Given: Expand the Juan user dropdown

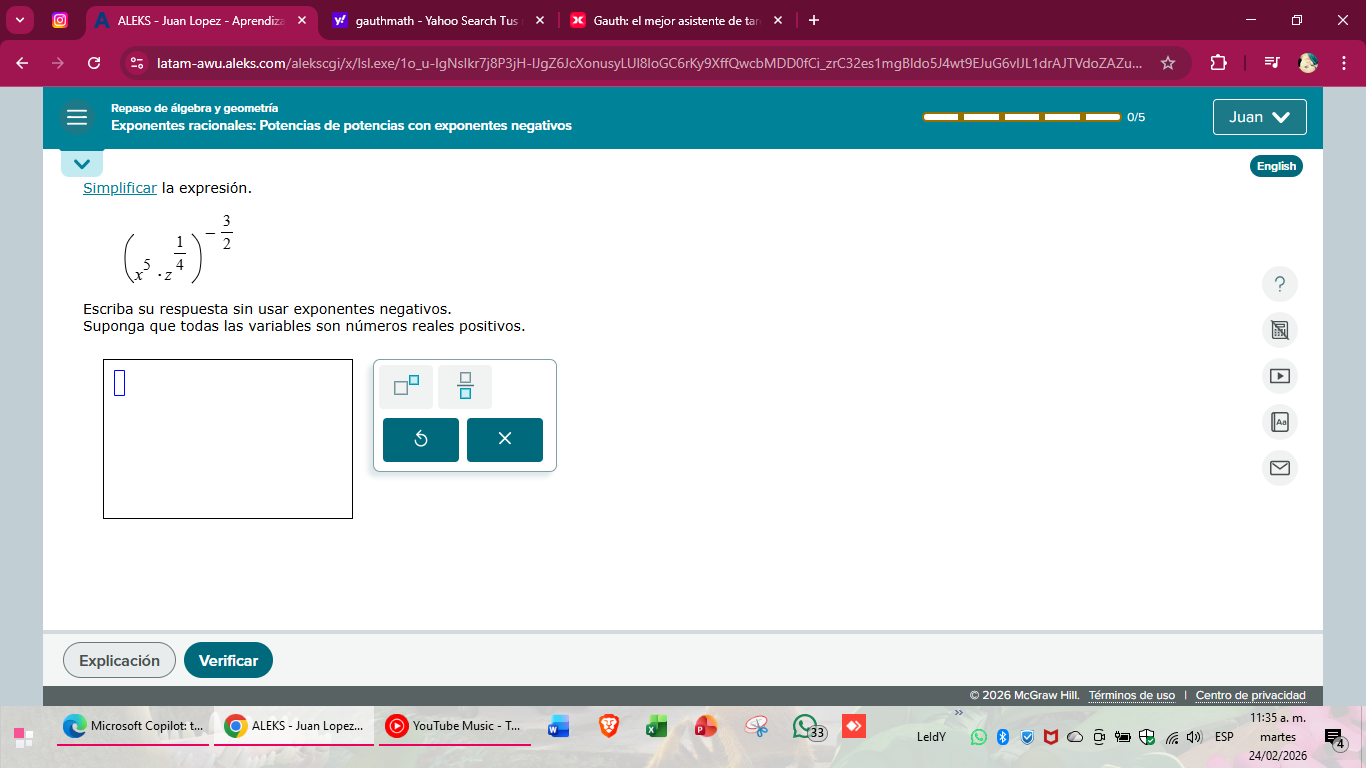Looking at the screenshot, I should tap(1259, 117).
